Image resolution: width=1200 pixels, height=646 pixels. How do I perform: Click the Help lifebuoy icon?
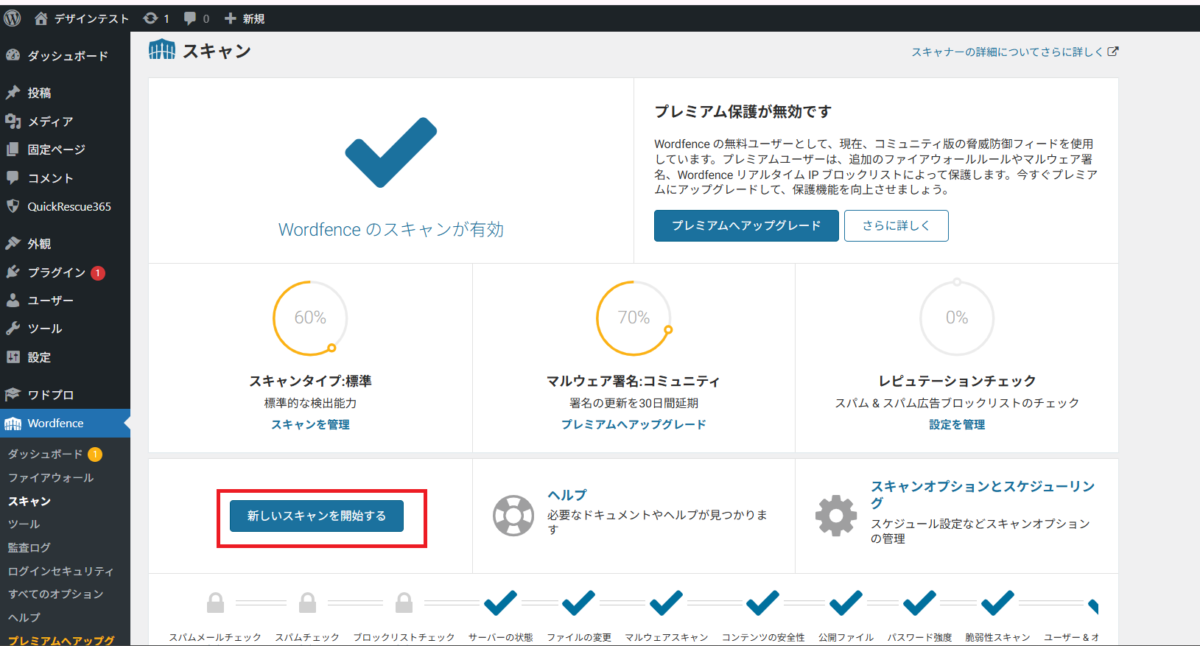[513, 516]
